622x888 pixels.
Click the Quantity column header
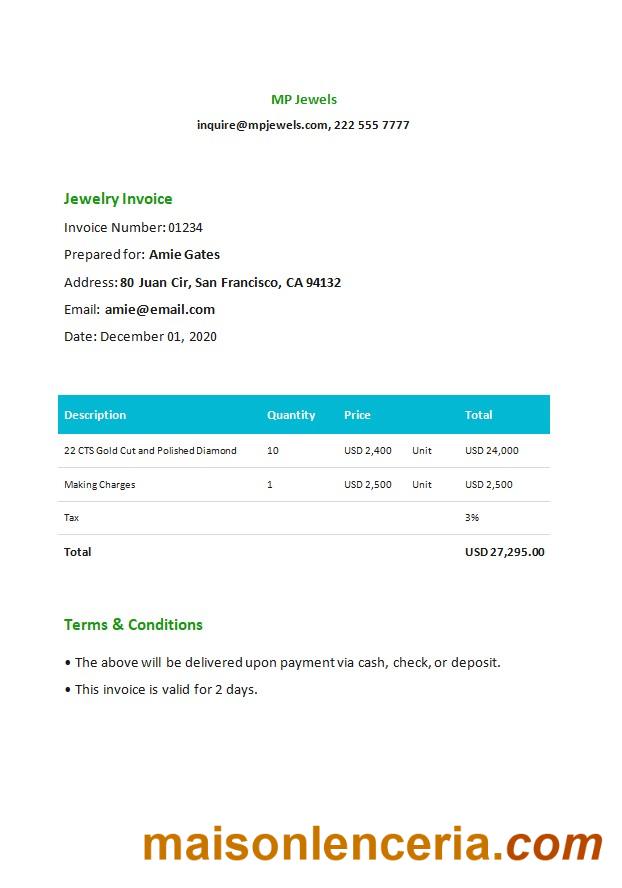tap(291, 415)
